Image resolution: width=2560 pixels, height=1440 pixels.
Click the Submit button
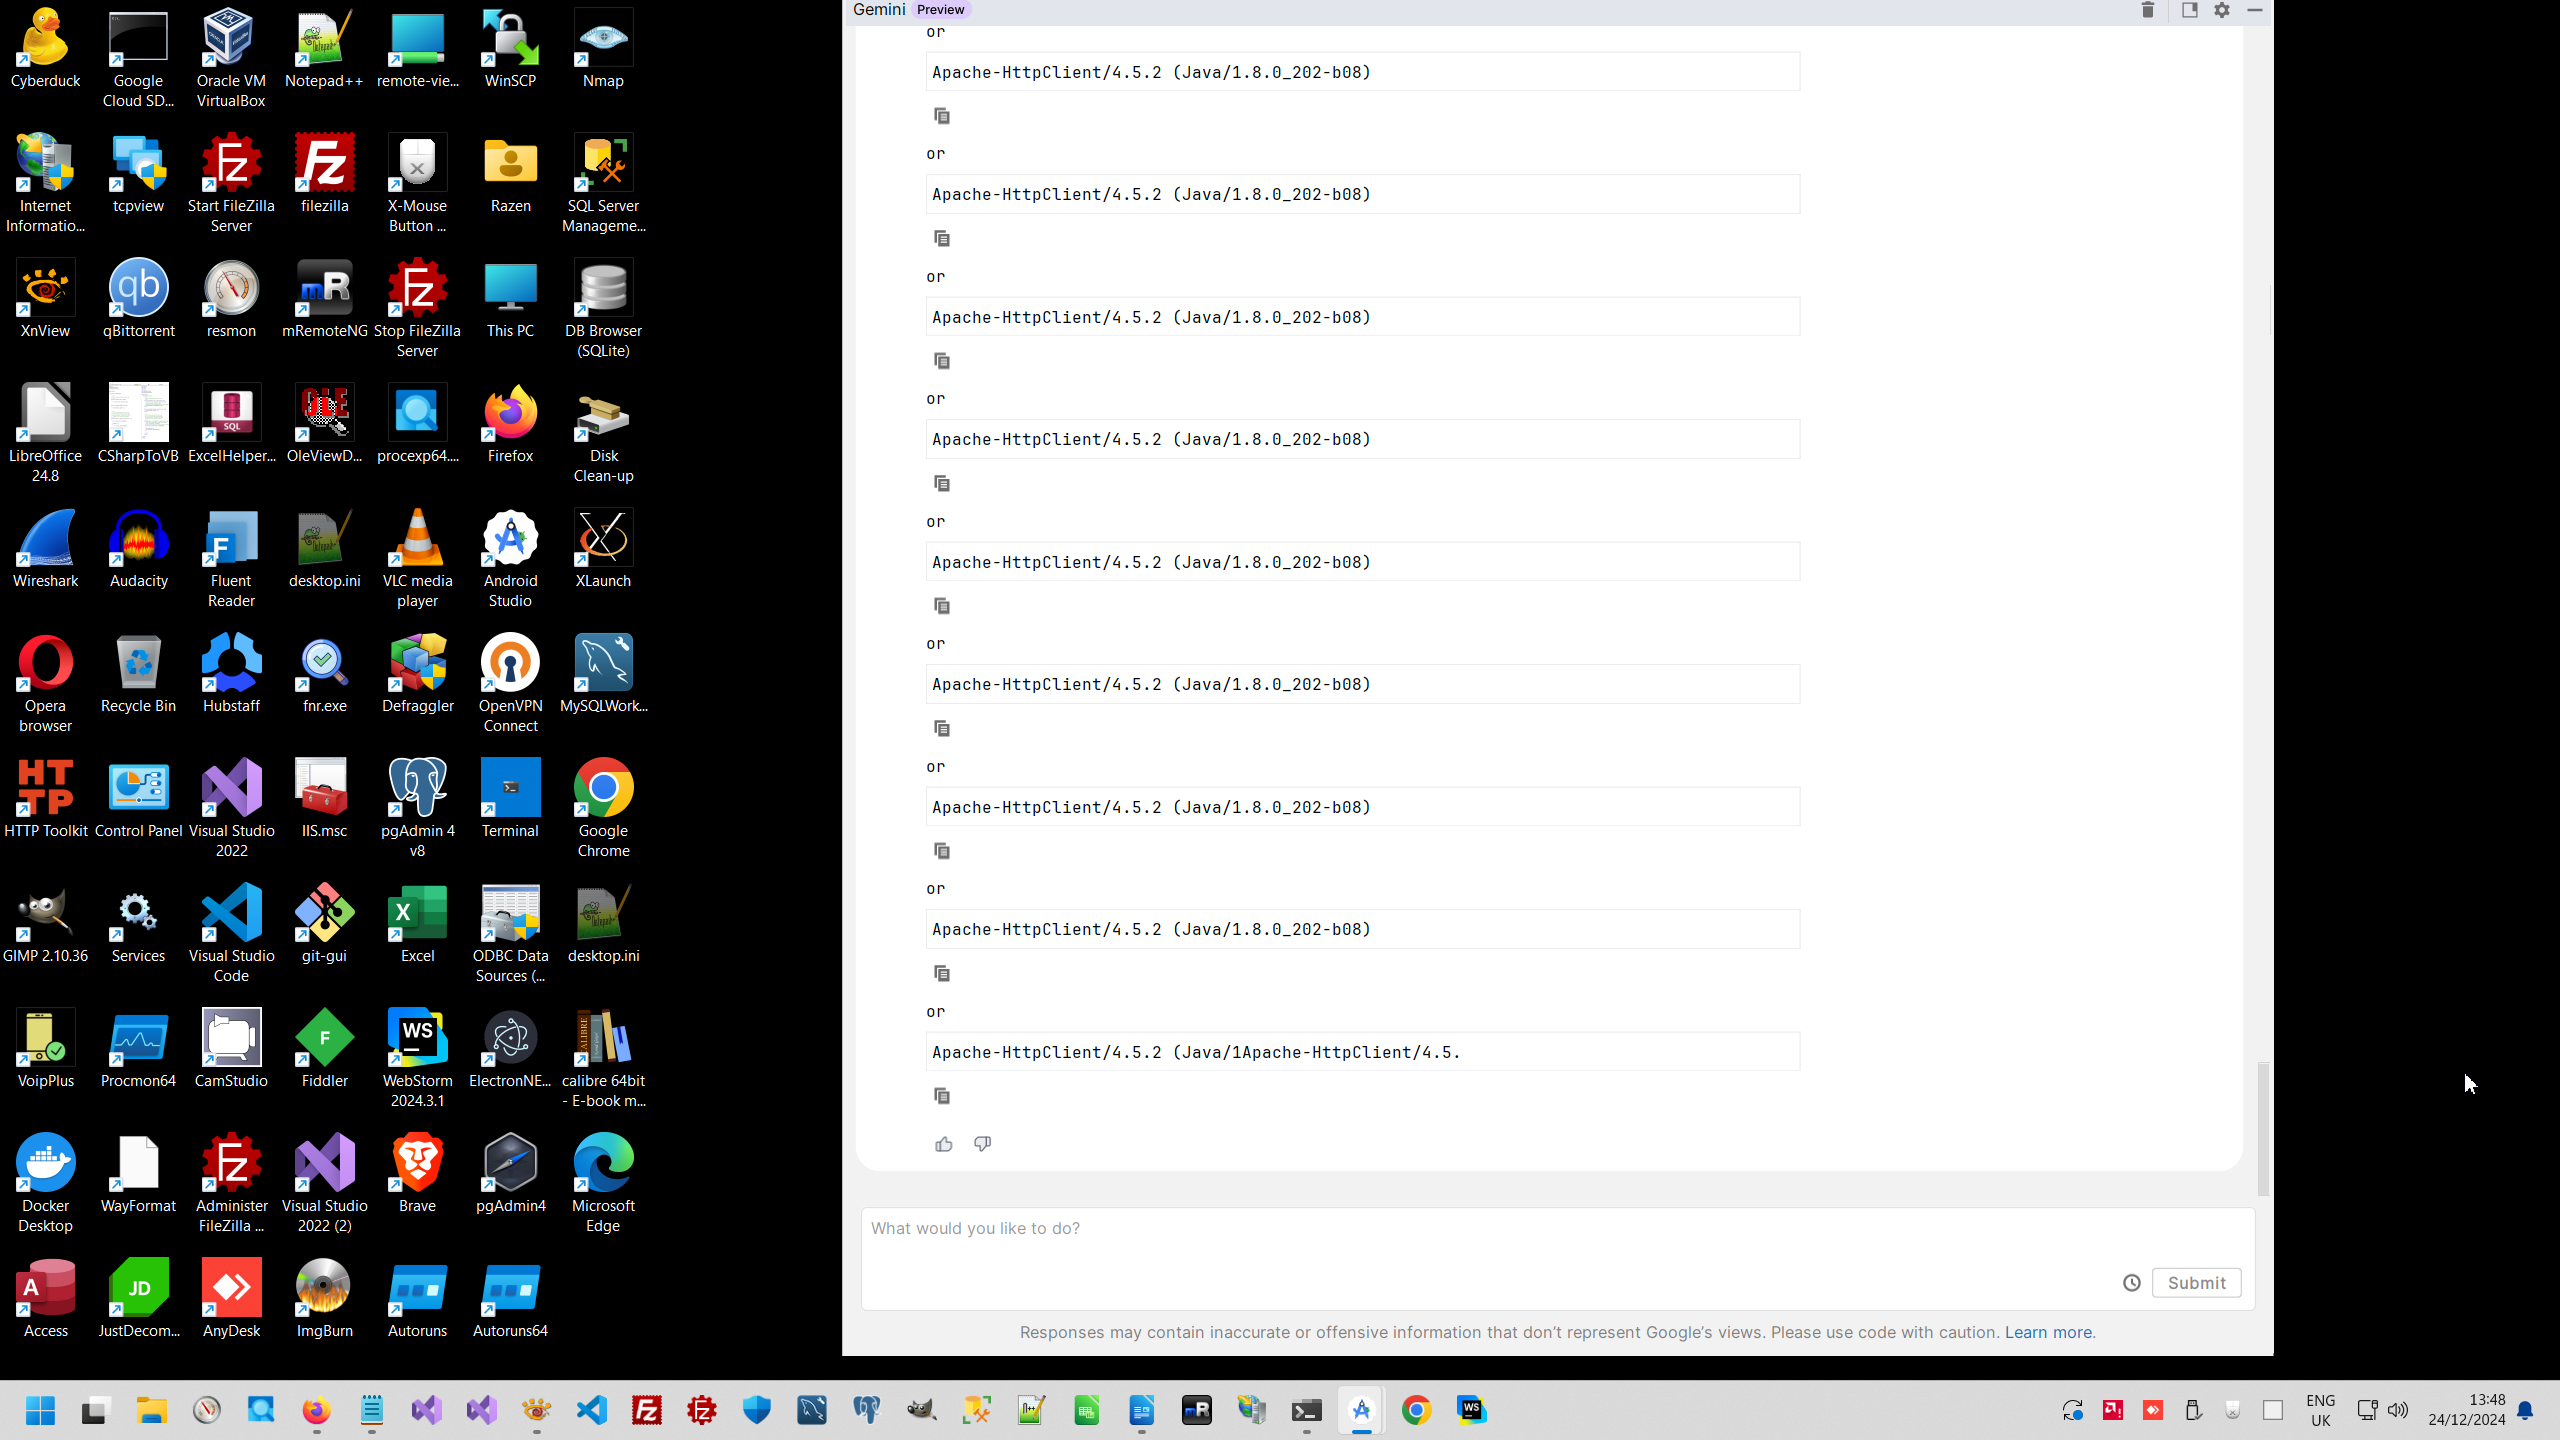pos(2196,1283)
